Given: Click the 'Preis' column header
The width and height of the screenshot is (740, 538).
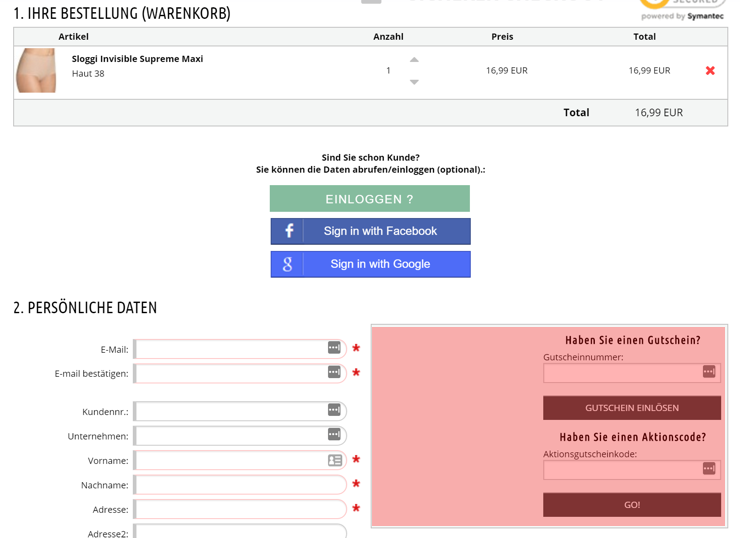Looking at the screenshot, I should [502, 37].
